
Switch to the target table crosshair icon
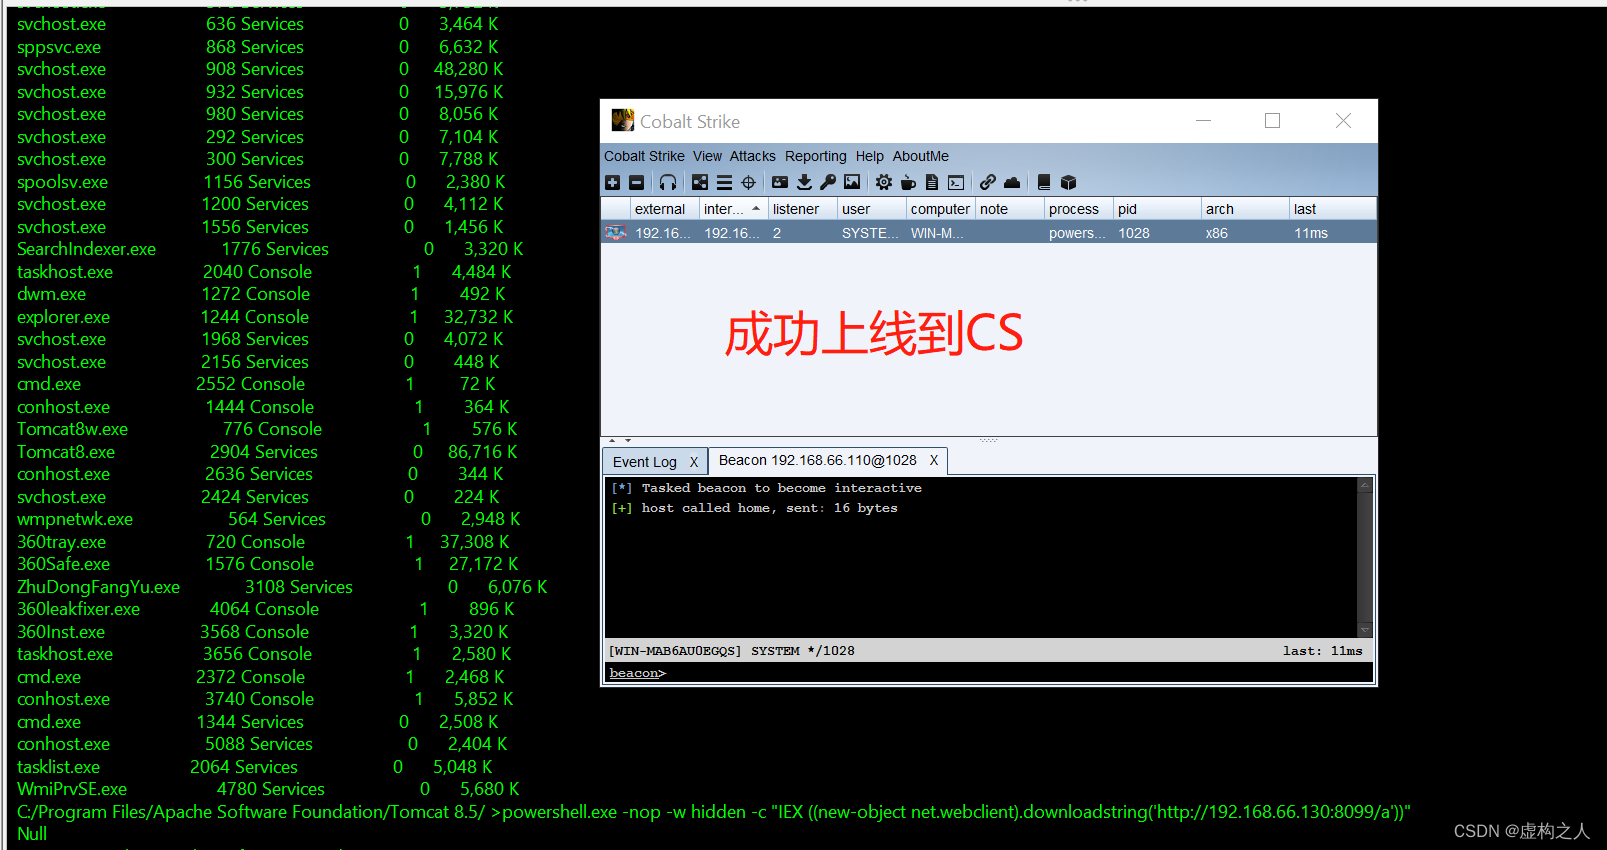click(748, 182)
